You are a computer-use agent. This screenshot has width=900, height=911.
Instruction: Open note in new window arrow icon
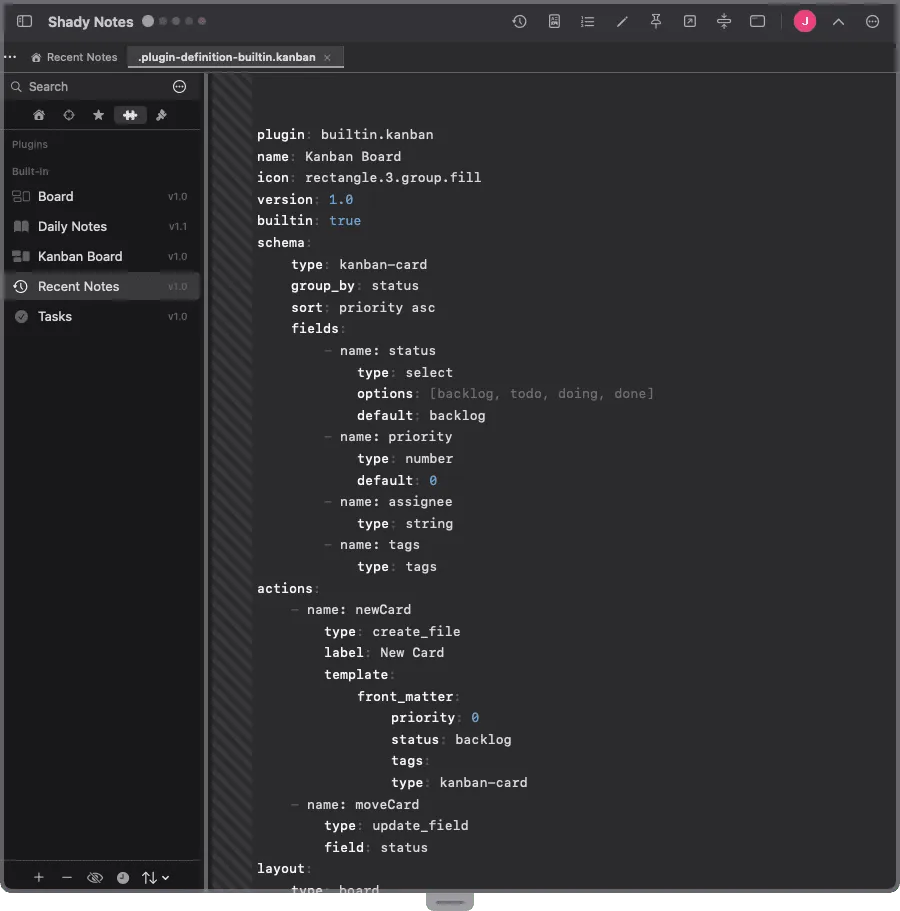click(690, 21)
